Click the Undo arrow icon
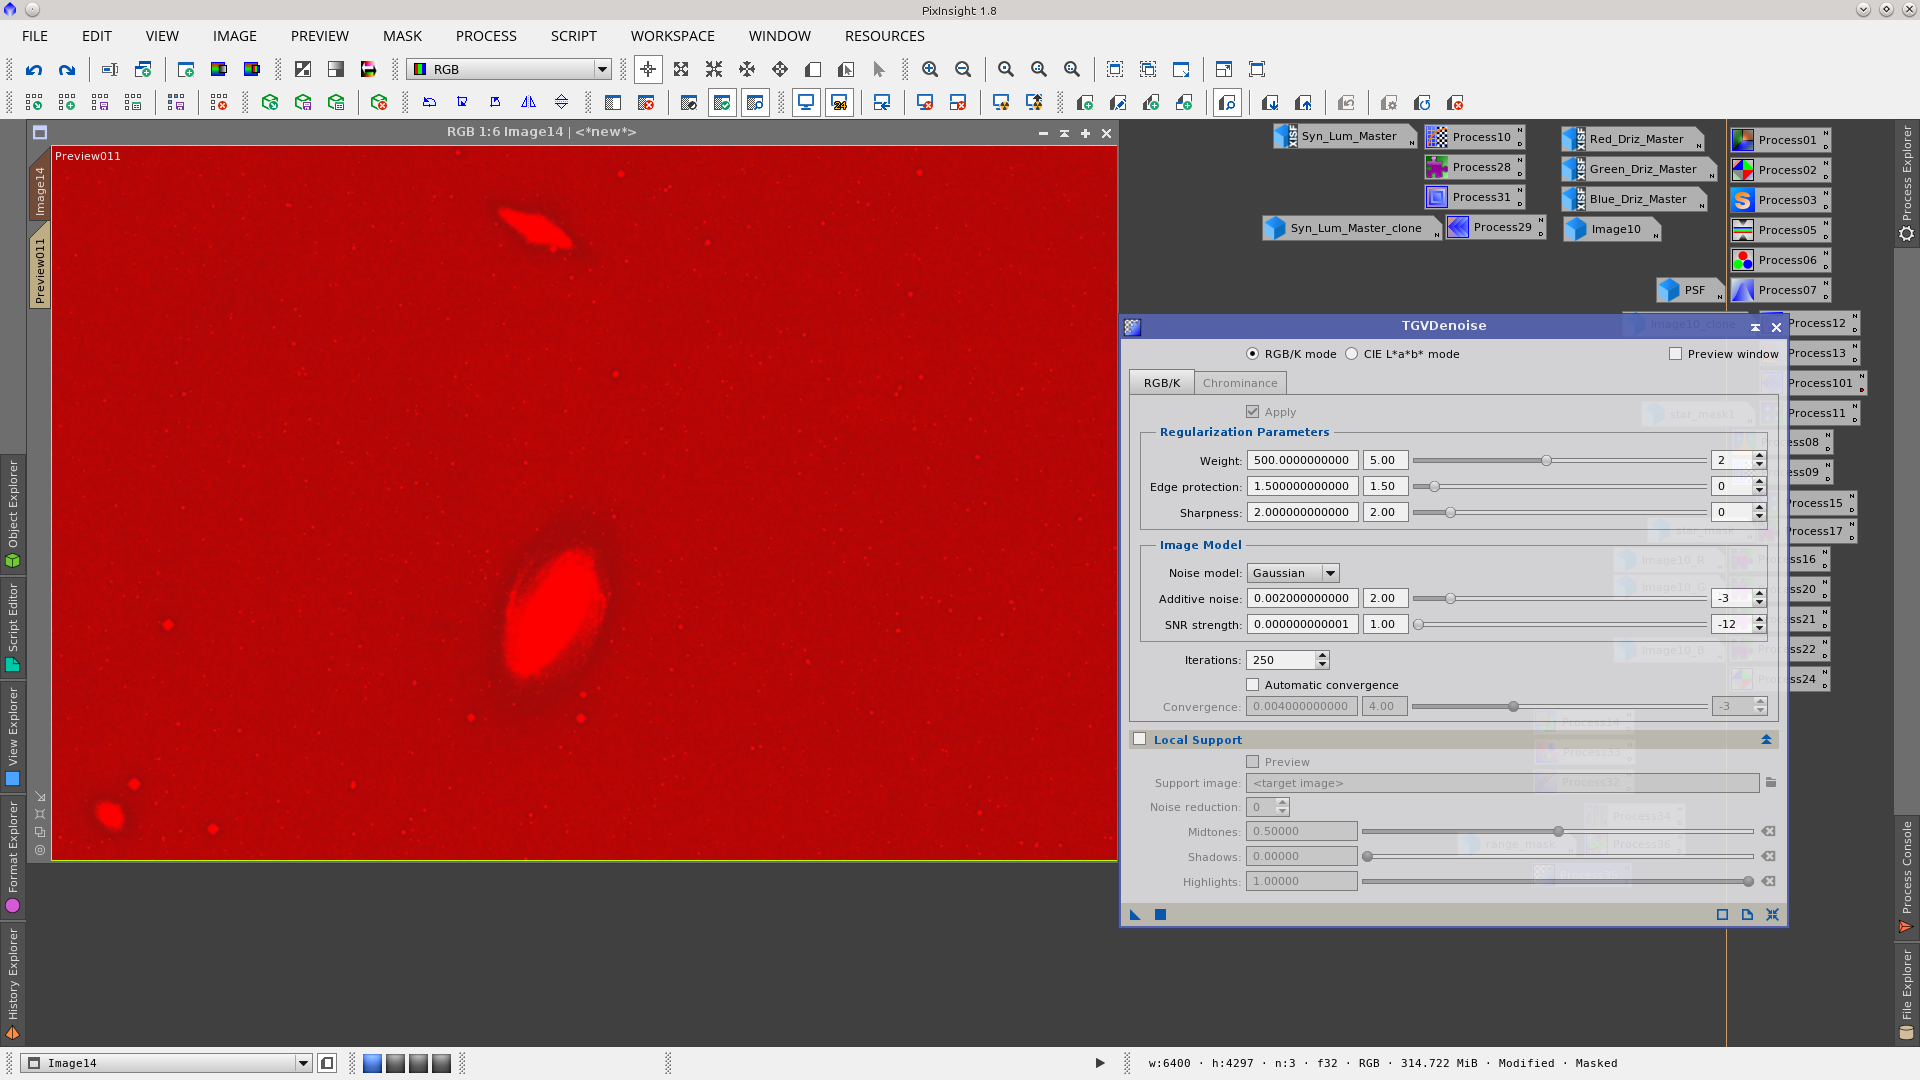The image size is (1920, 1080). click(x=34, y=70)
